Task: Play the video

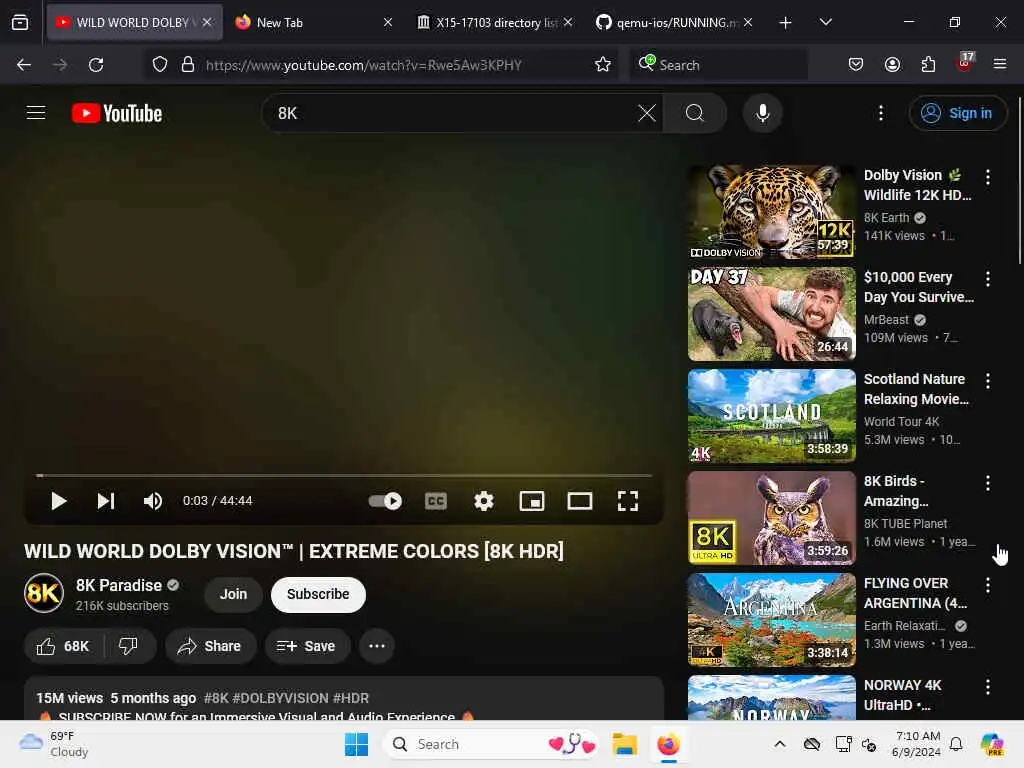Action: click(58, 501)
